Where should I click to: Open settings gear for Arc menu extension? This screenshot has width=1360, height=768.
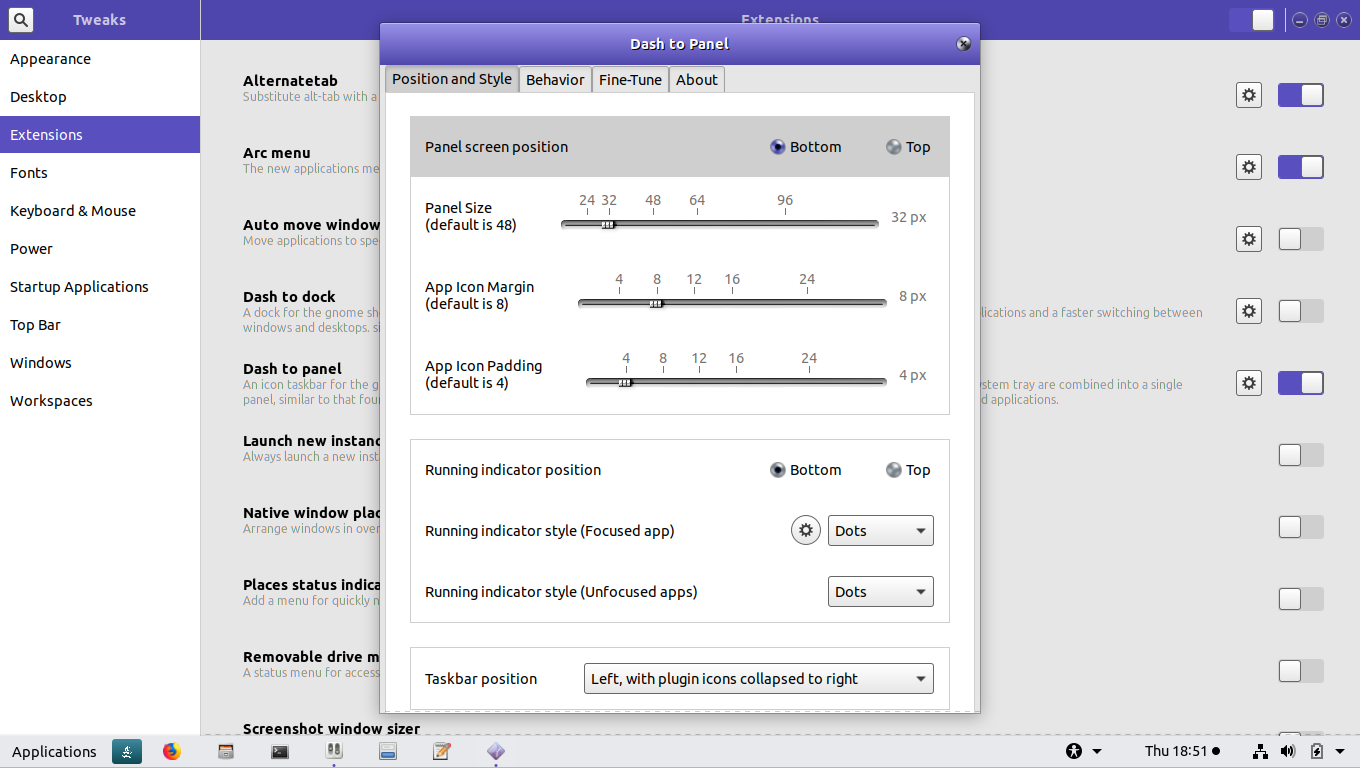click(x=1248, y=167)
